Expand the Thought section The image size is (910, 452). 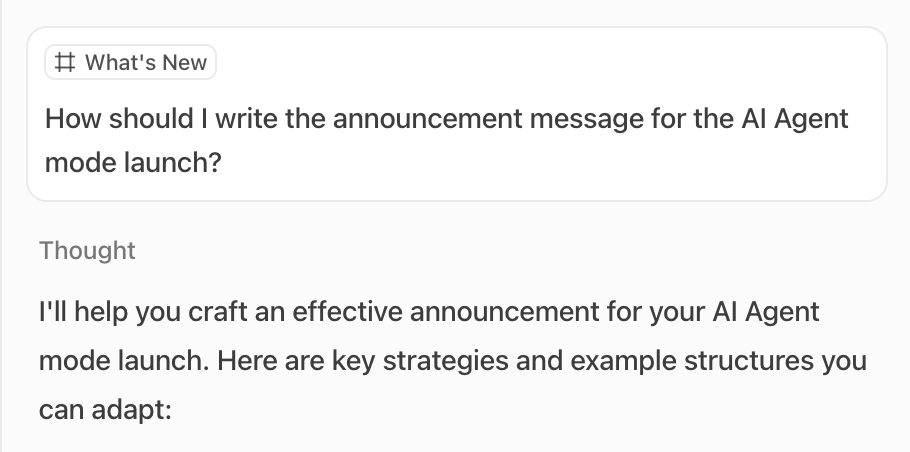[87, 250]
